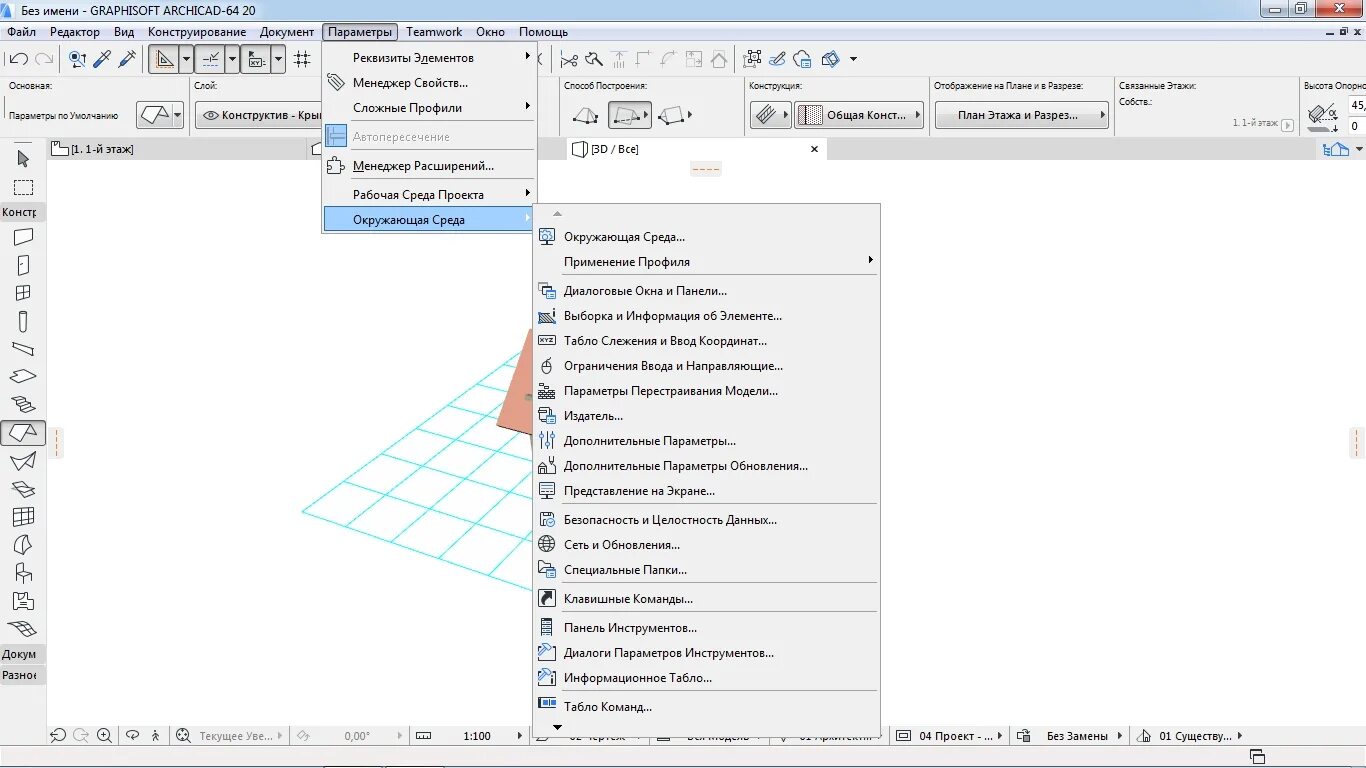Viewport: 1366px width, 768px height.
Task: Toggle grid snap icon in toolbar
Action: (302, 59)
